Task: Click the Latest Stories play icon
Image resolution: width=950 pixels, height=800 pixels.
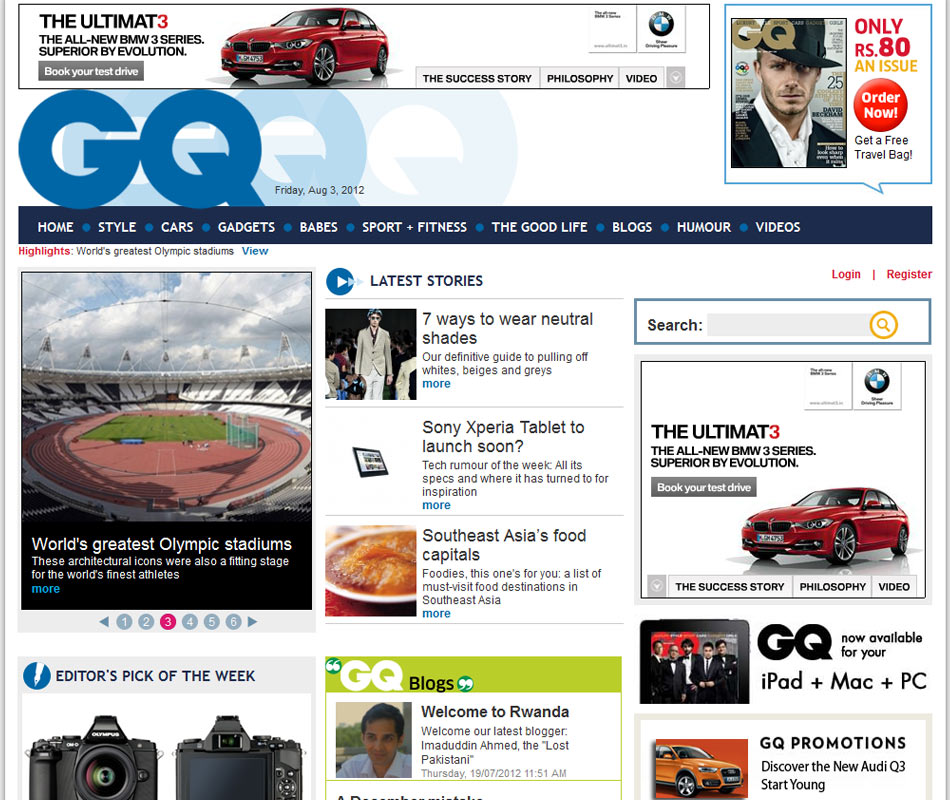Action: [x=340, y=281]
